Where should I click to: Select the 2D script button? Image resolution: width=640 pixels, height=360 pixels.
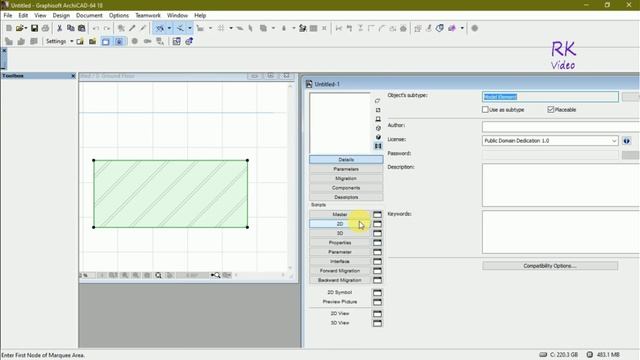pyautogui.click(x=340, y=224)
